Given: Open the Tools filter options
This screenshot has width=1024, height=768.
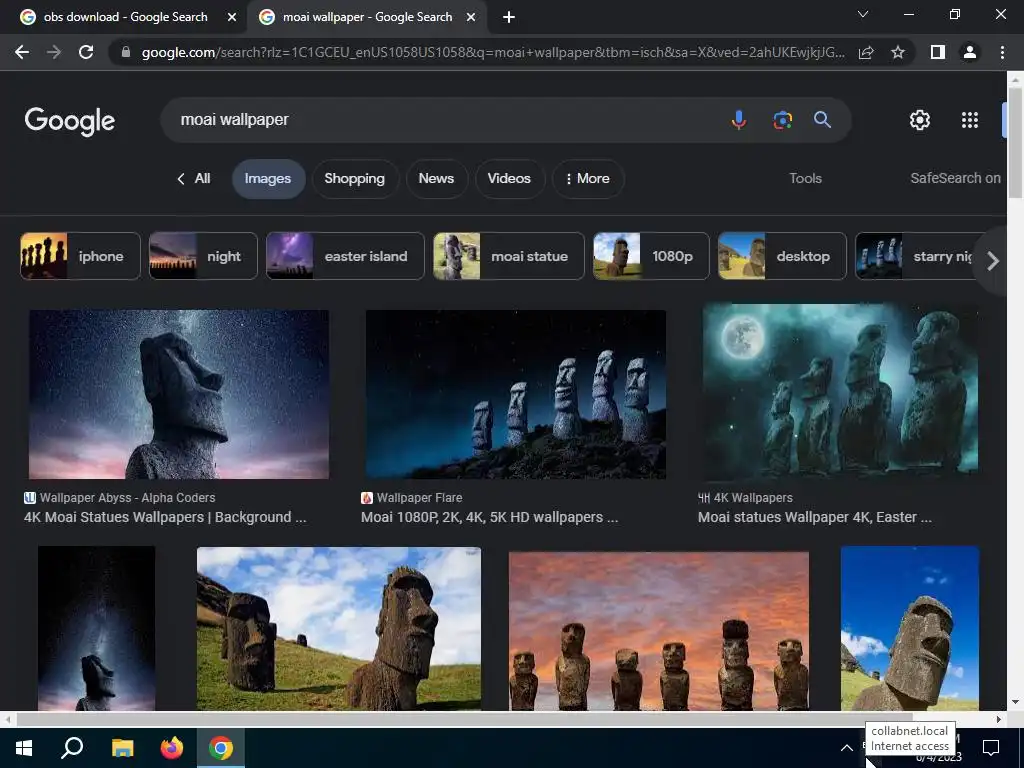Looking at the screenshot, I should pyautogui.click(x=805, y=178).
